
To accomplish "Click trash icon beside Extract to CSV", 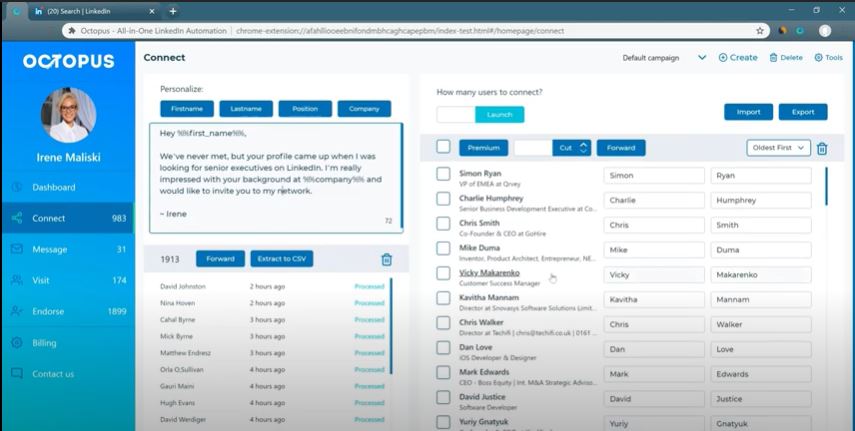I will tap(387, 259).
